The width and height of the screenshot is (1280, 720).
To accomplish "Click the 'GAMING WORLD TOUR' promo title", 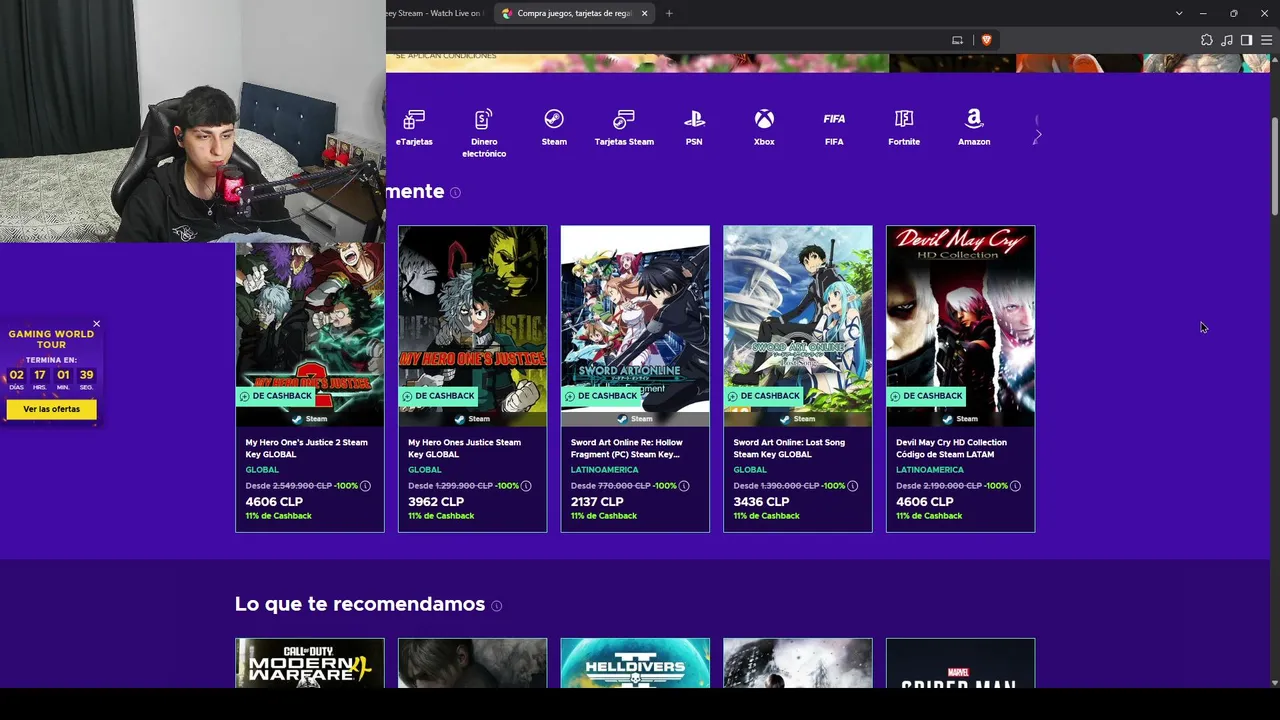I will coord(51,339).
